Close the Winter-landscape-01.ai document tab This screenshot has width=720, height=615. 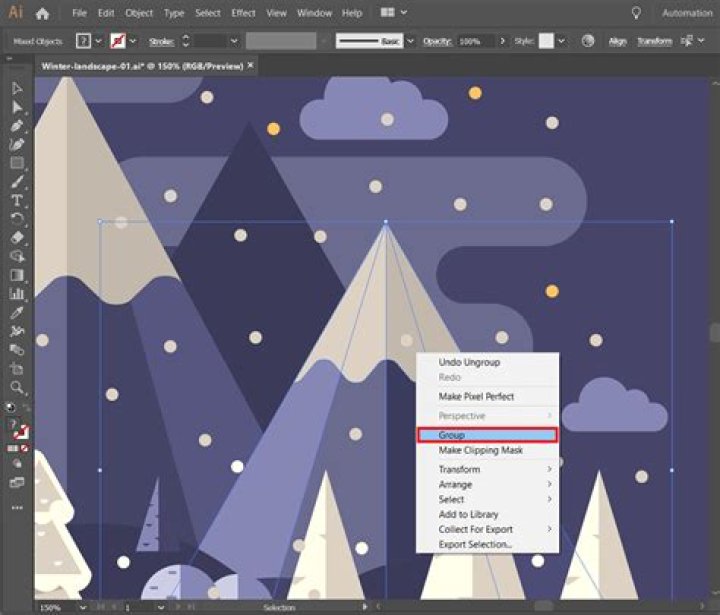click(x=250, y=63)
